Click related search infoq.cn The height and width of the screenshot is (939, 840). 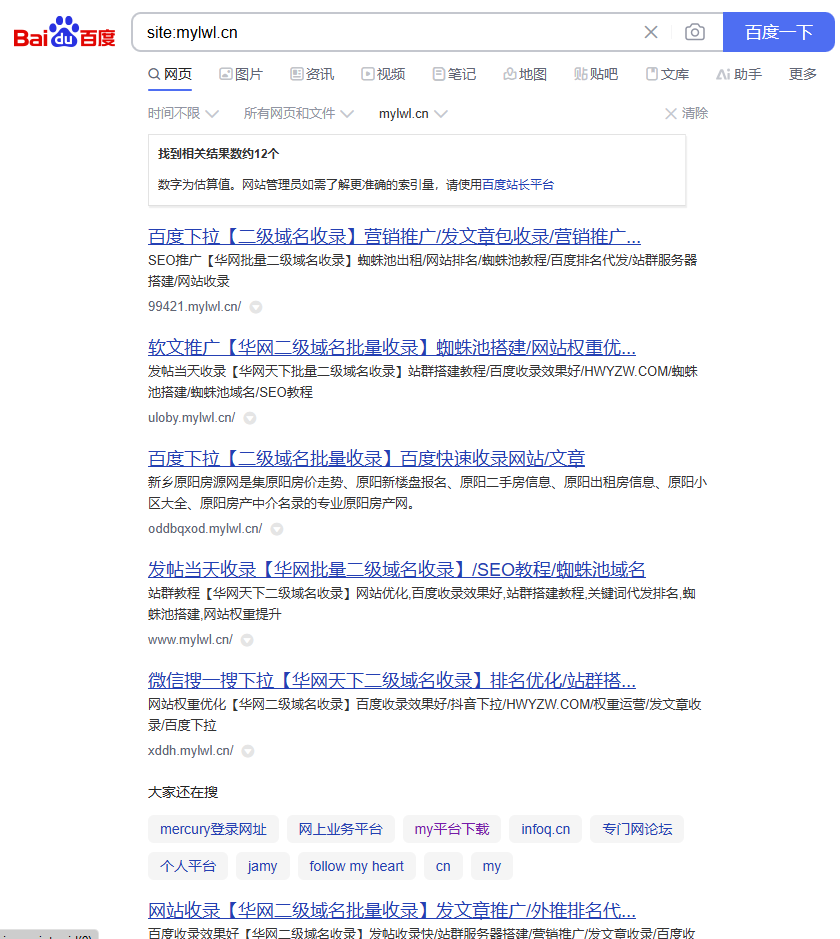[545, 829]
